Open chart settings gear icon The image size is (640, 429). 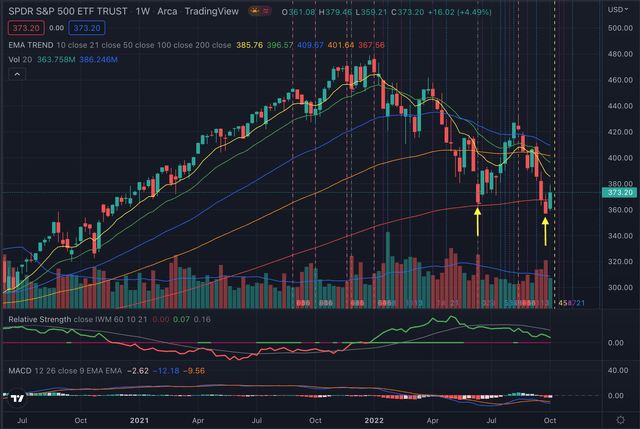(620, 420)
